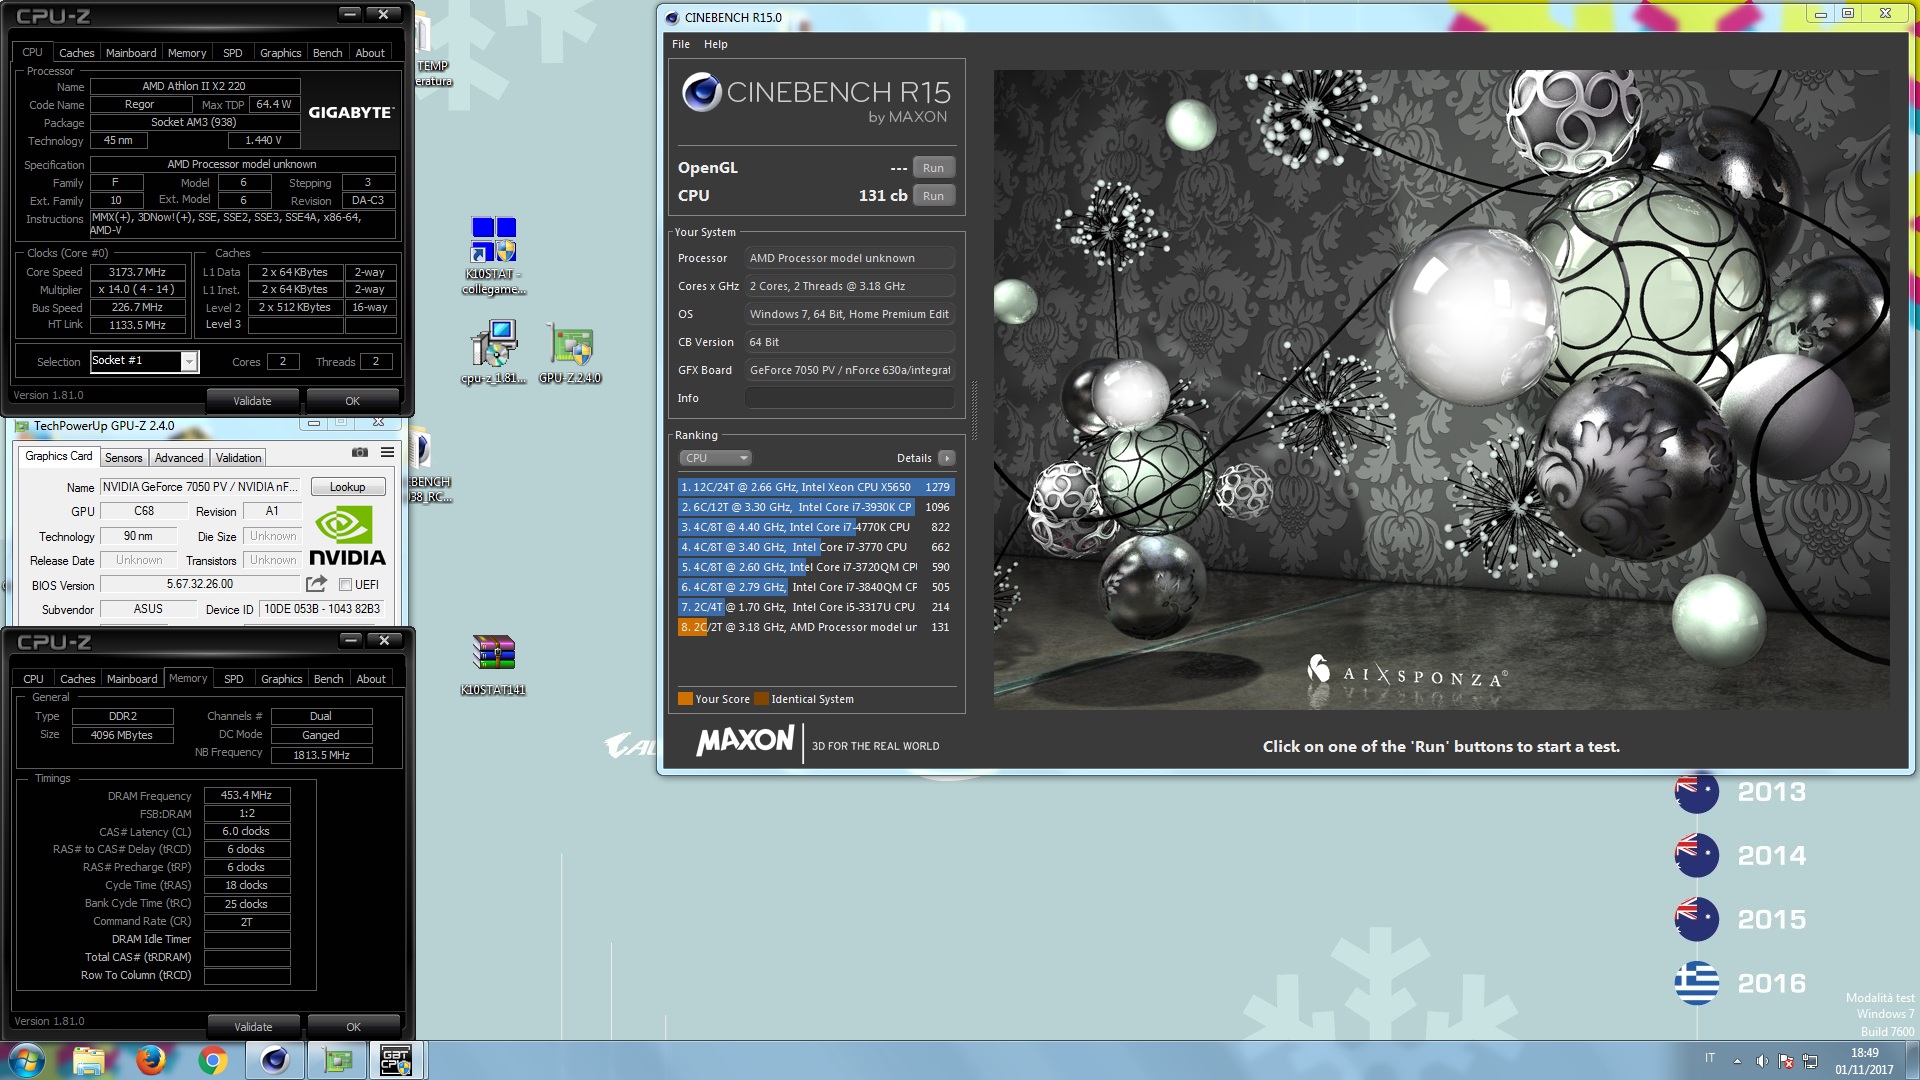Open the Windows Start menu

[x=27, y=1060]
